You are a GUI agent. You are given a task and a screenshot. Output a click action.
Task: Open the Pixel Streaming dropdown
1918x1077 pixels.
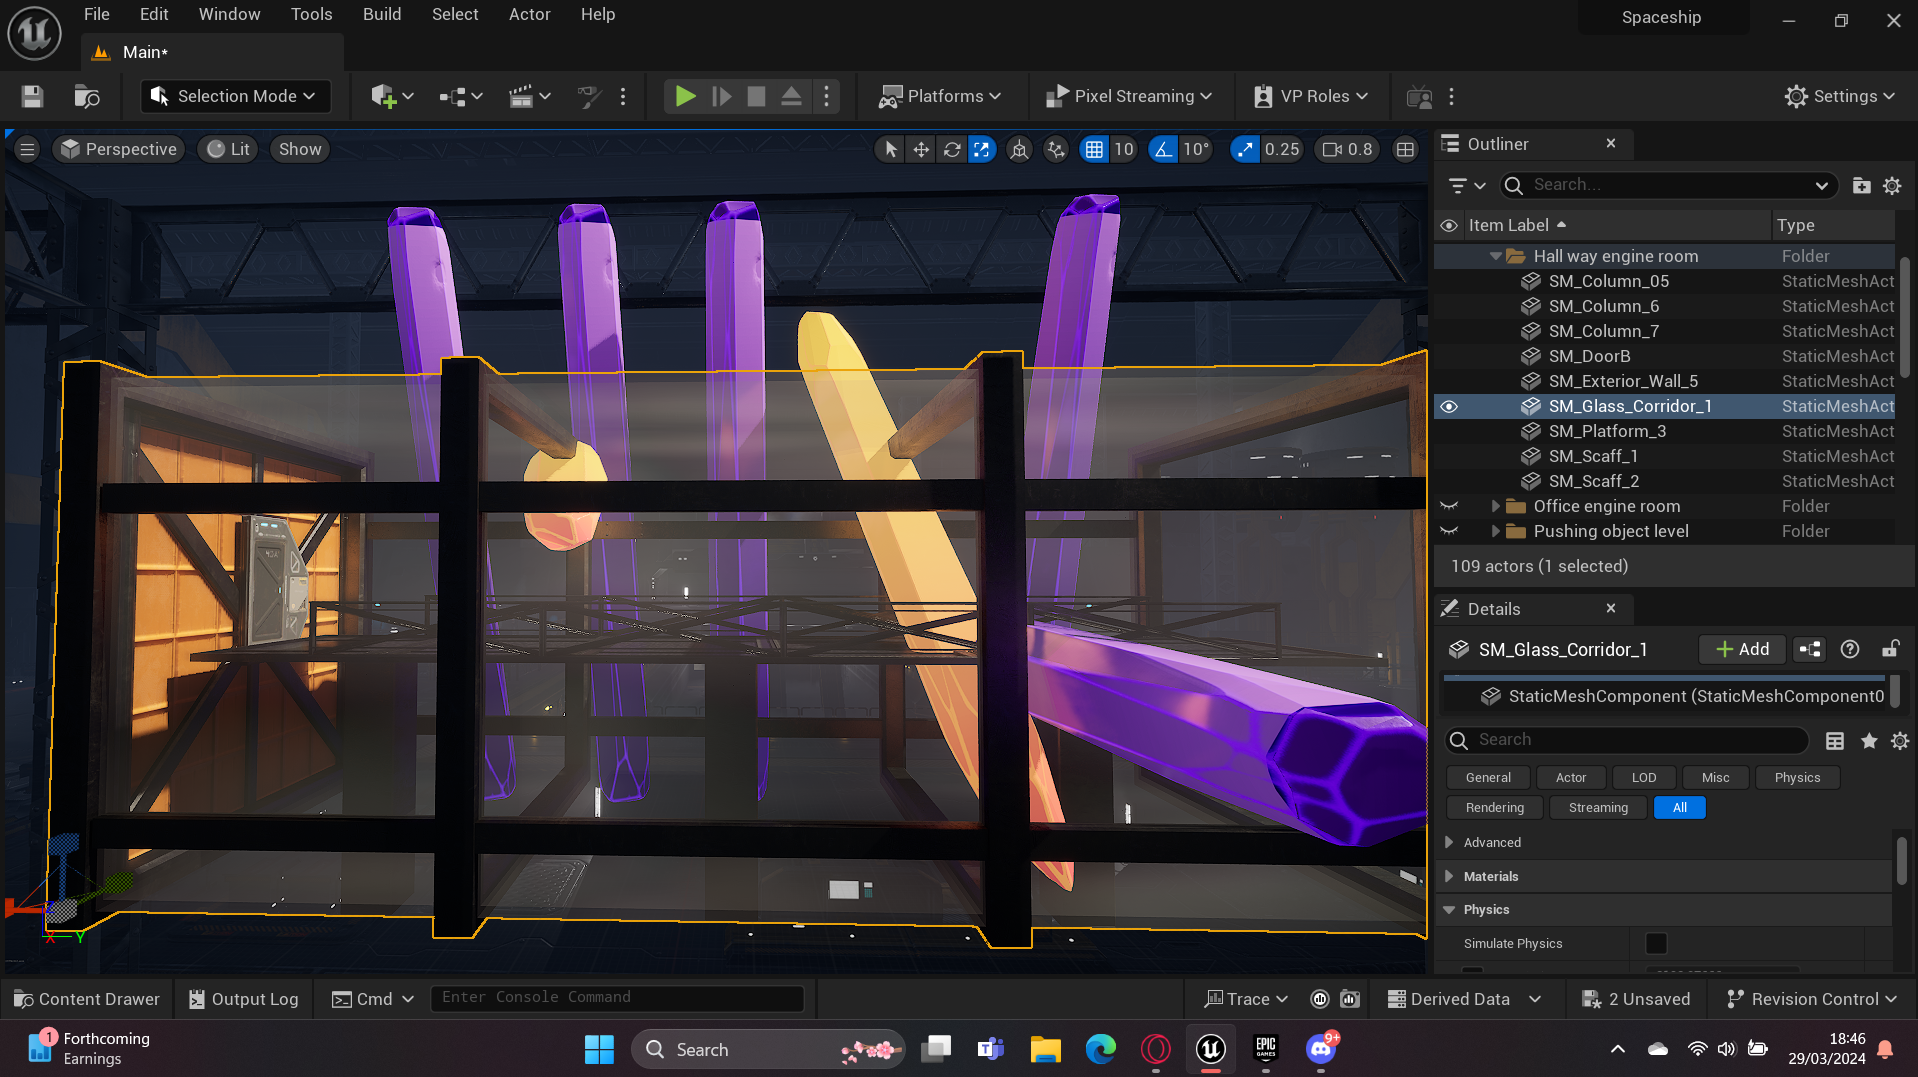tap(1129, 96)
